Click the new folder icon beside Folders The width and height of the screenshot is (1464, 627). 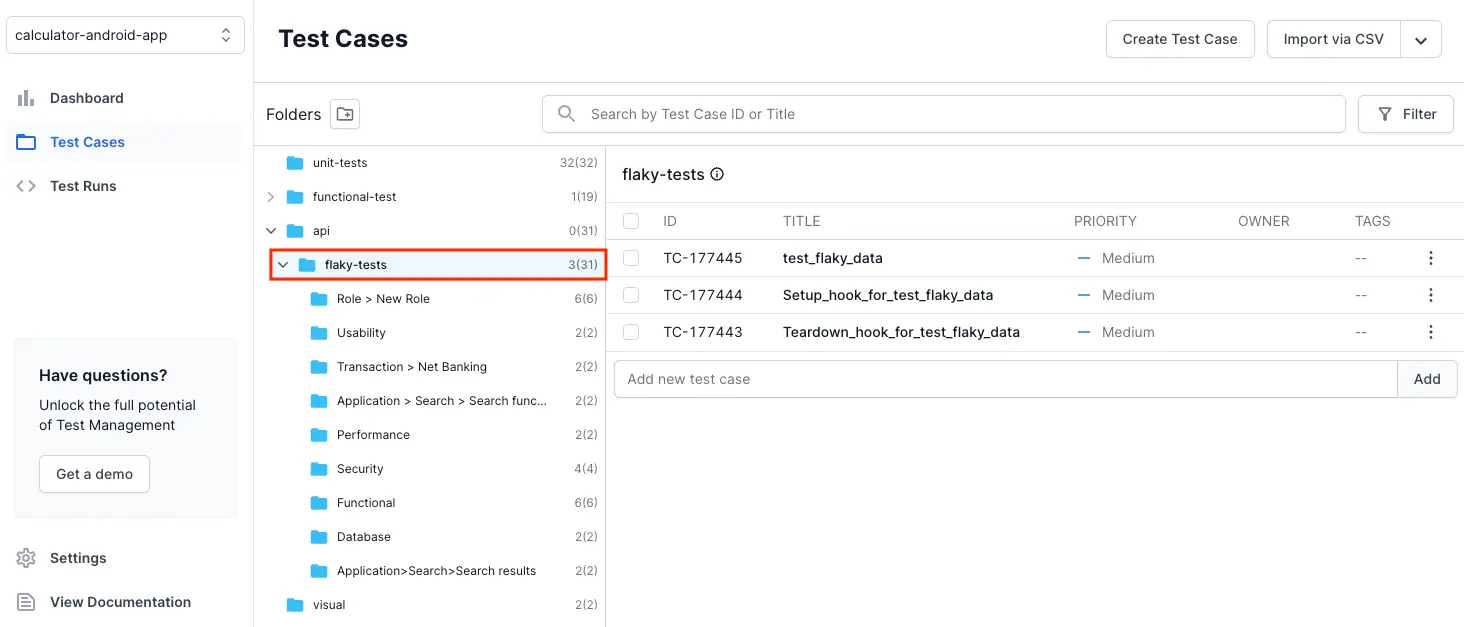coord(345,114)
